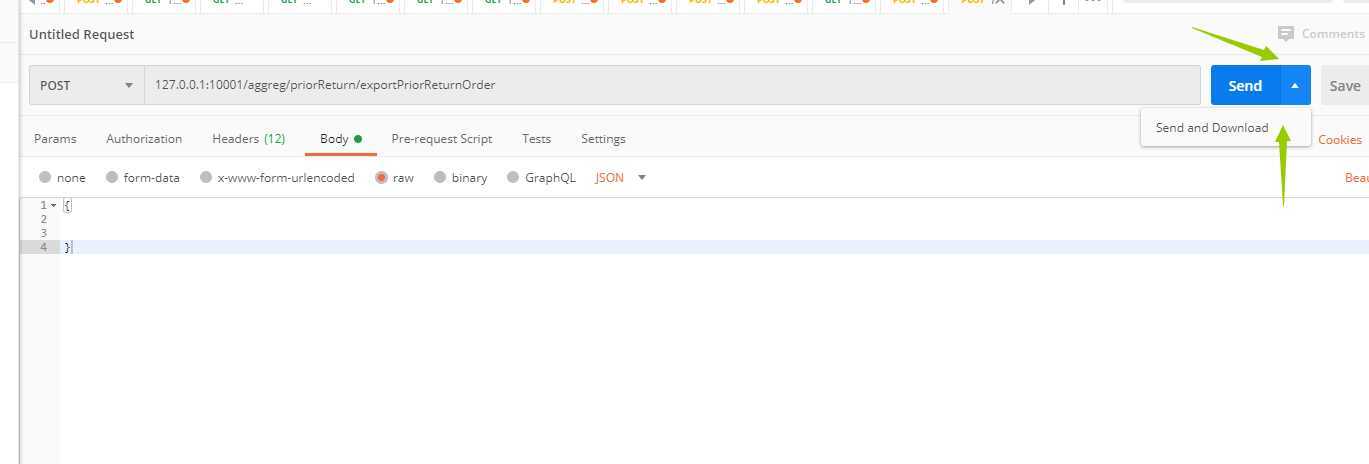The image size is (1369, 464).
Task: Save the request
Action: coord(1344,86)
